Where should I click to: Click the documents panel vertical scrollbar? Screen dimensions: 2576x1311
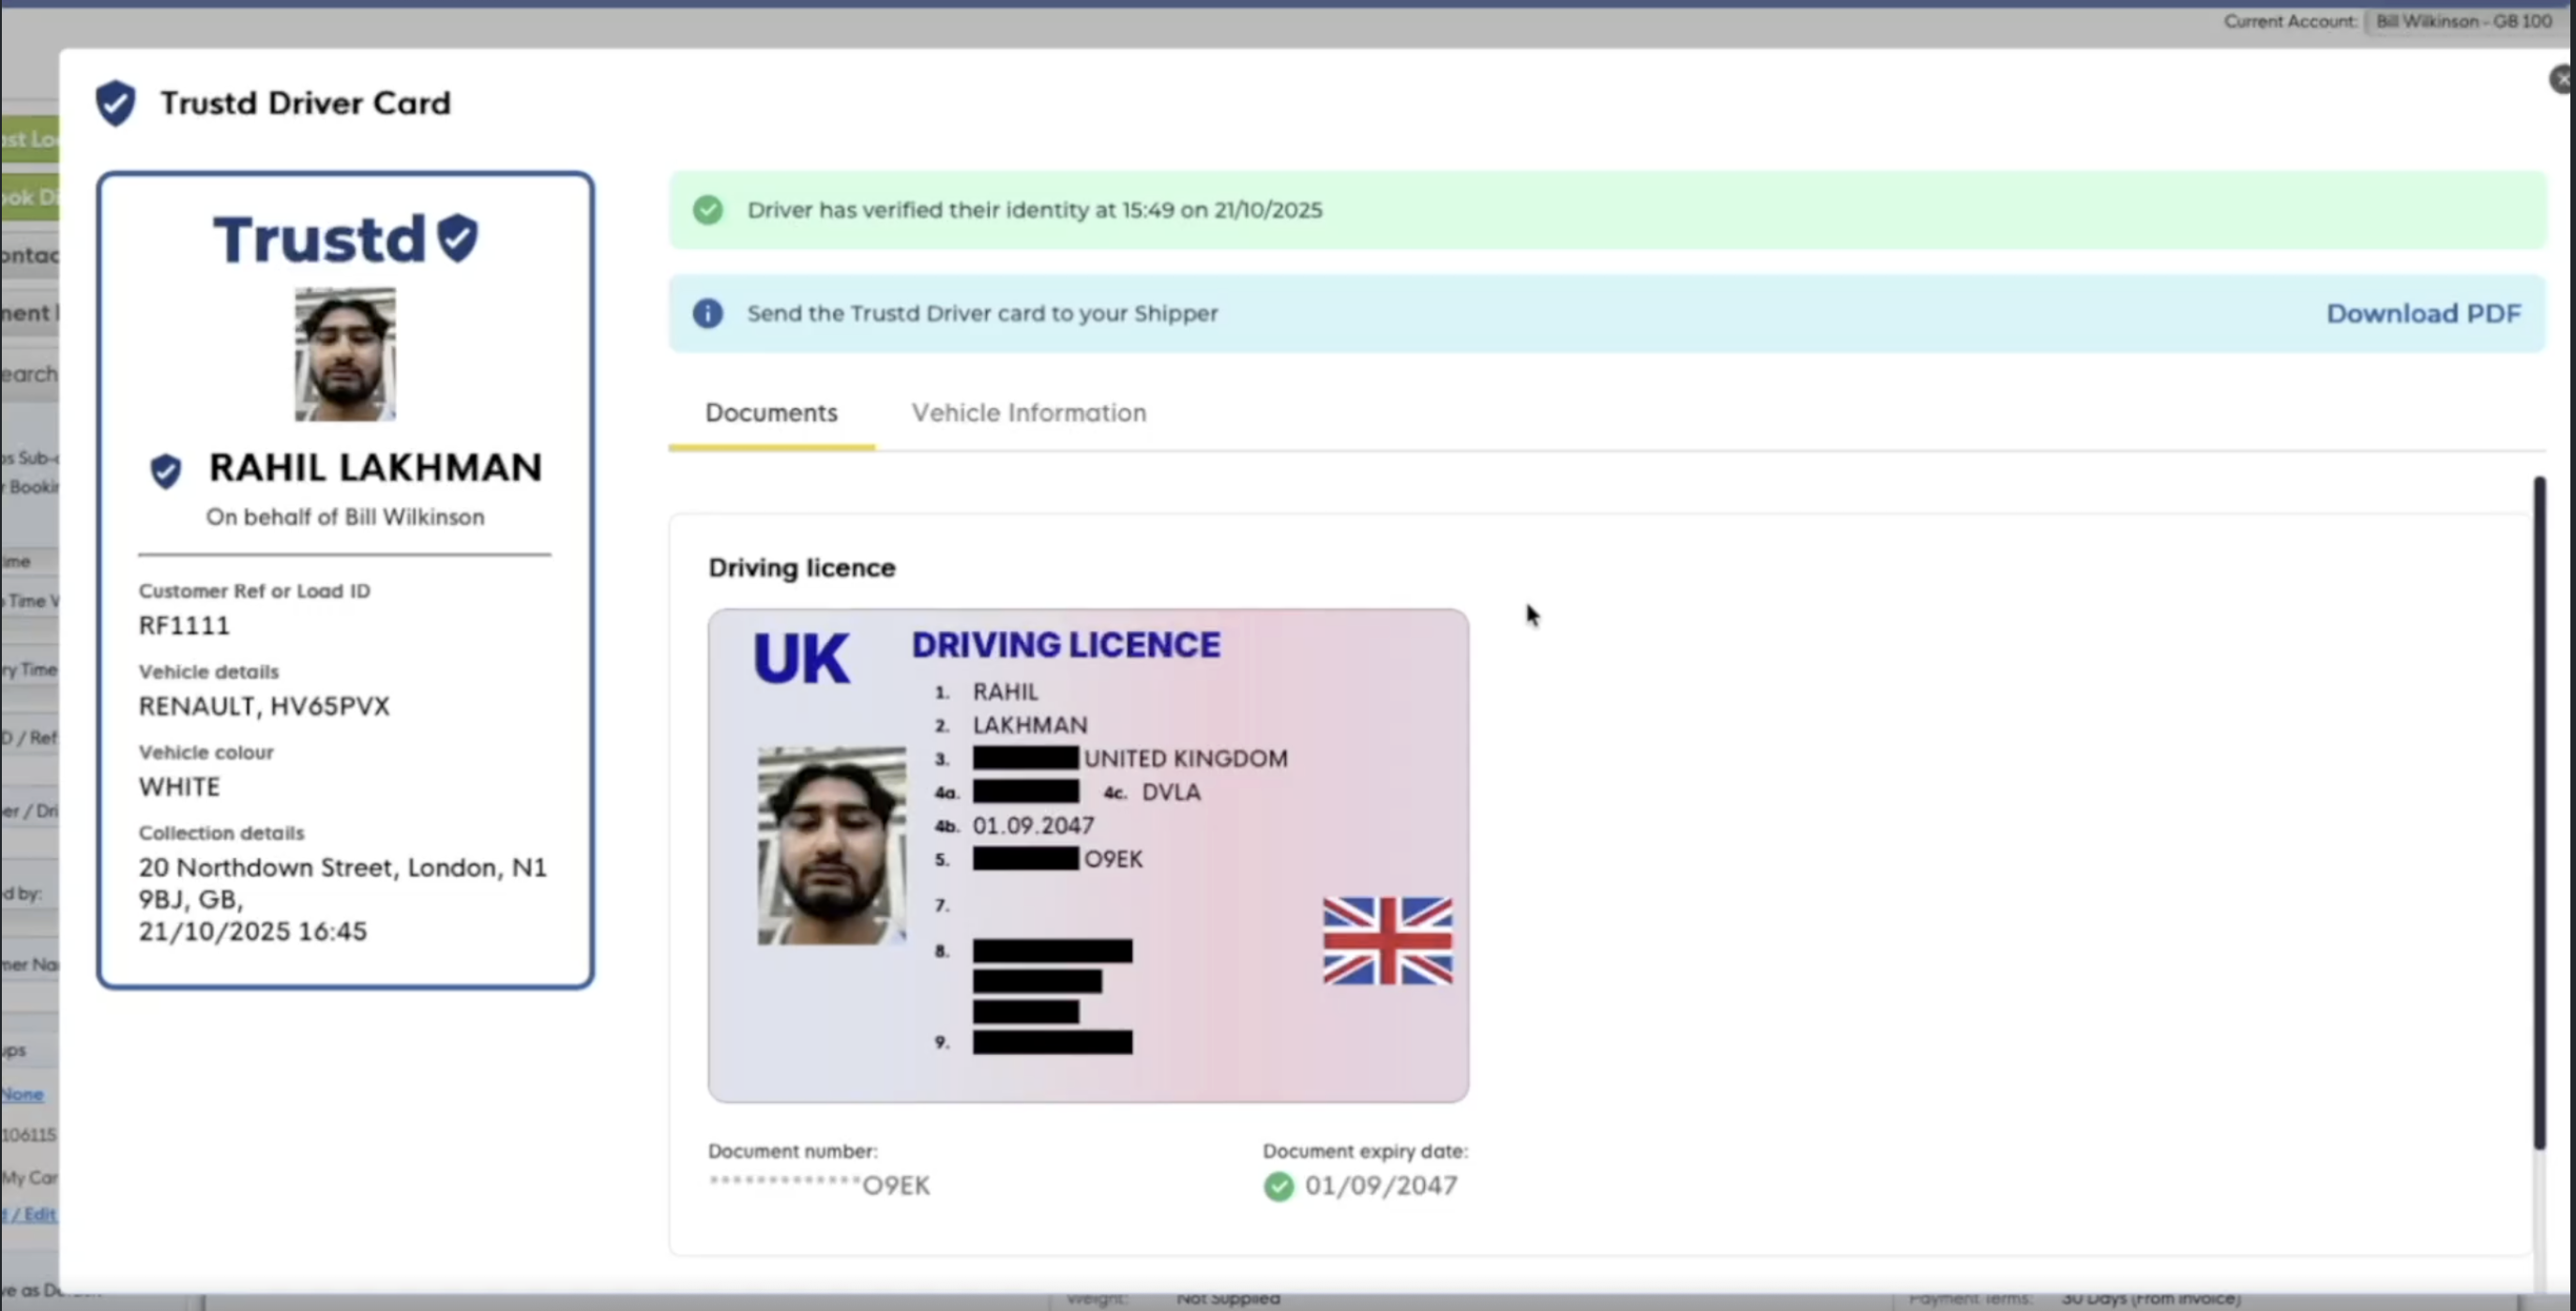coord(2539,813)
